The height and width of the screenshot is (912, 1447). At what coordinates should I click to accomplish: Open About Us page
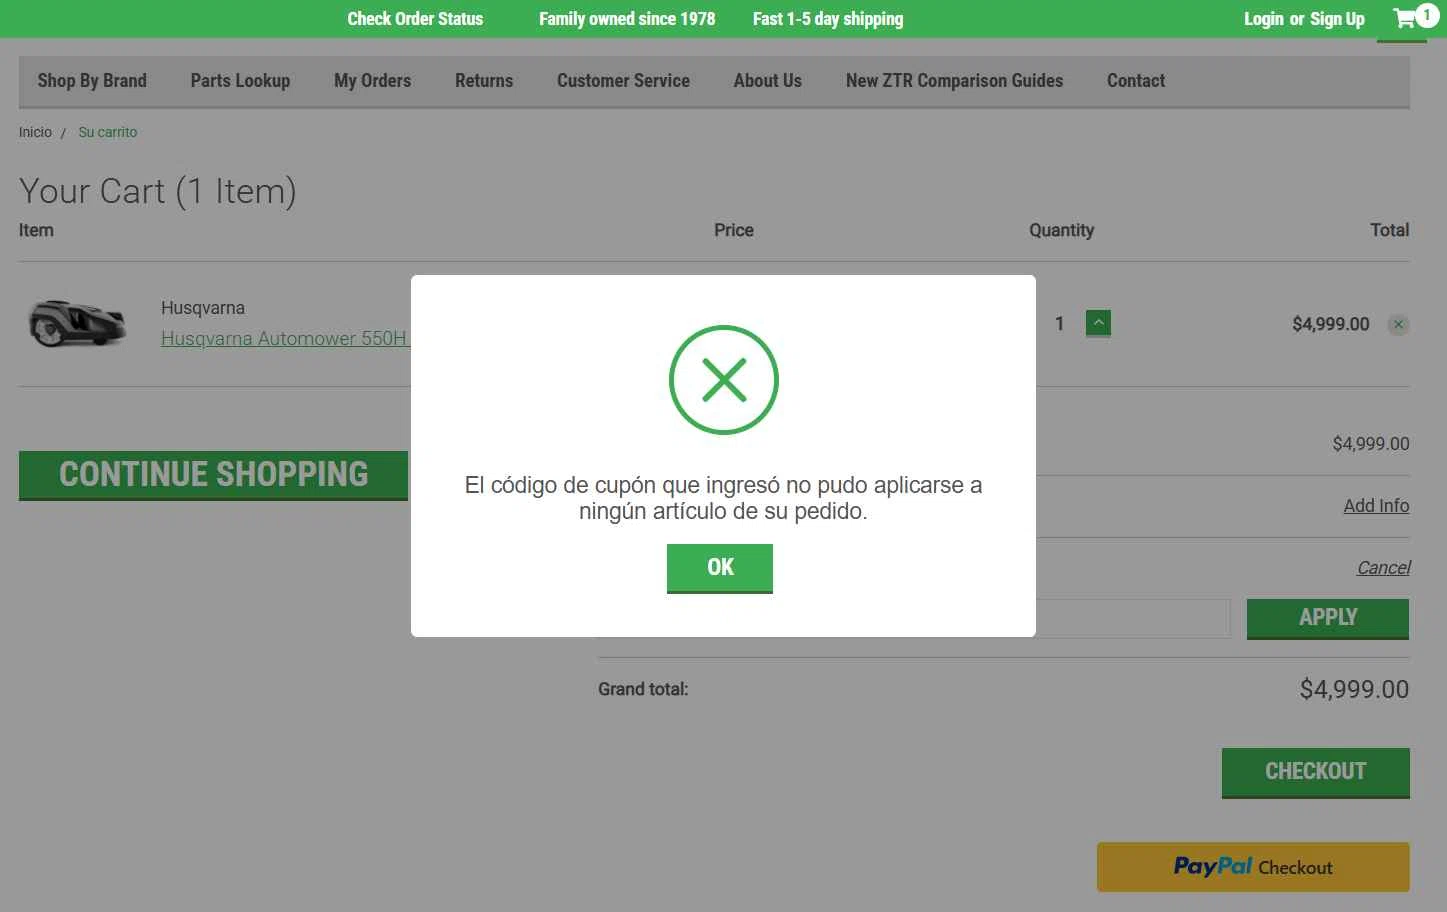[x=767, y=81]
